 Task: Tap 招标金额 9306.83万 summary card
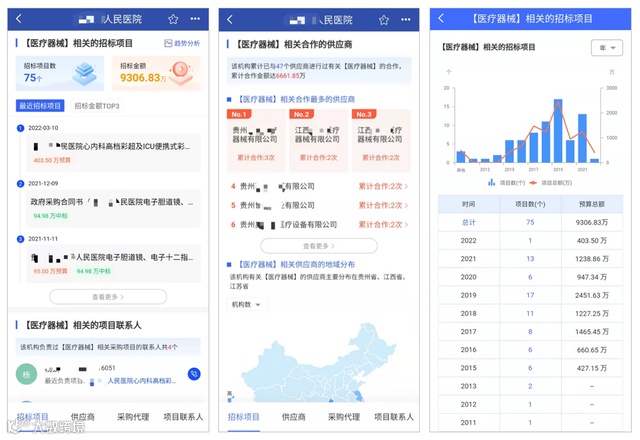156,73
